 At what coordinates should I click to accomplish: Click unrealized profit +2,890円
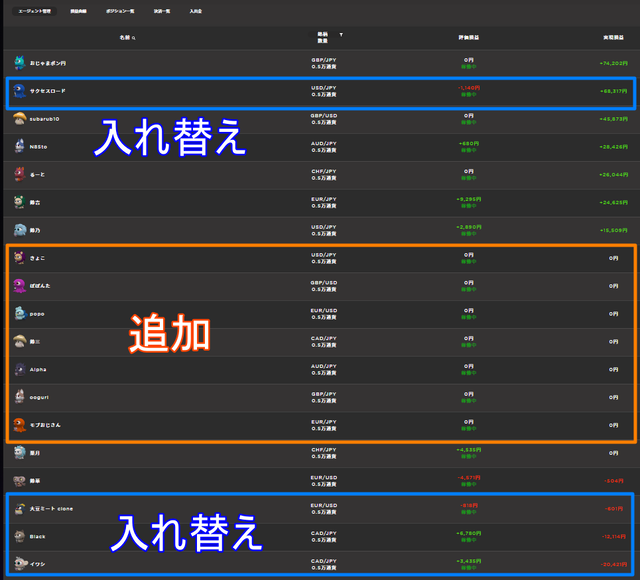(469, 227)
